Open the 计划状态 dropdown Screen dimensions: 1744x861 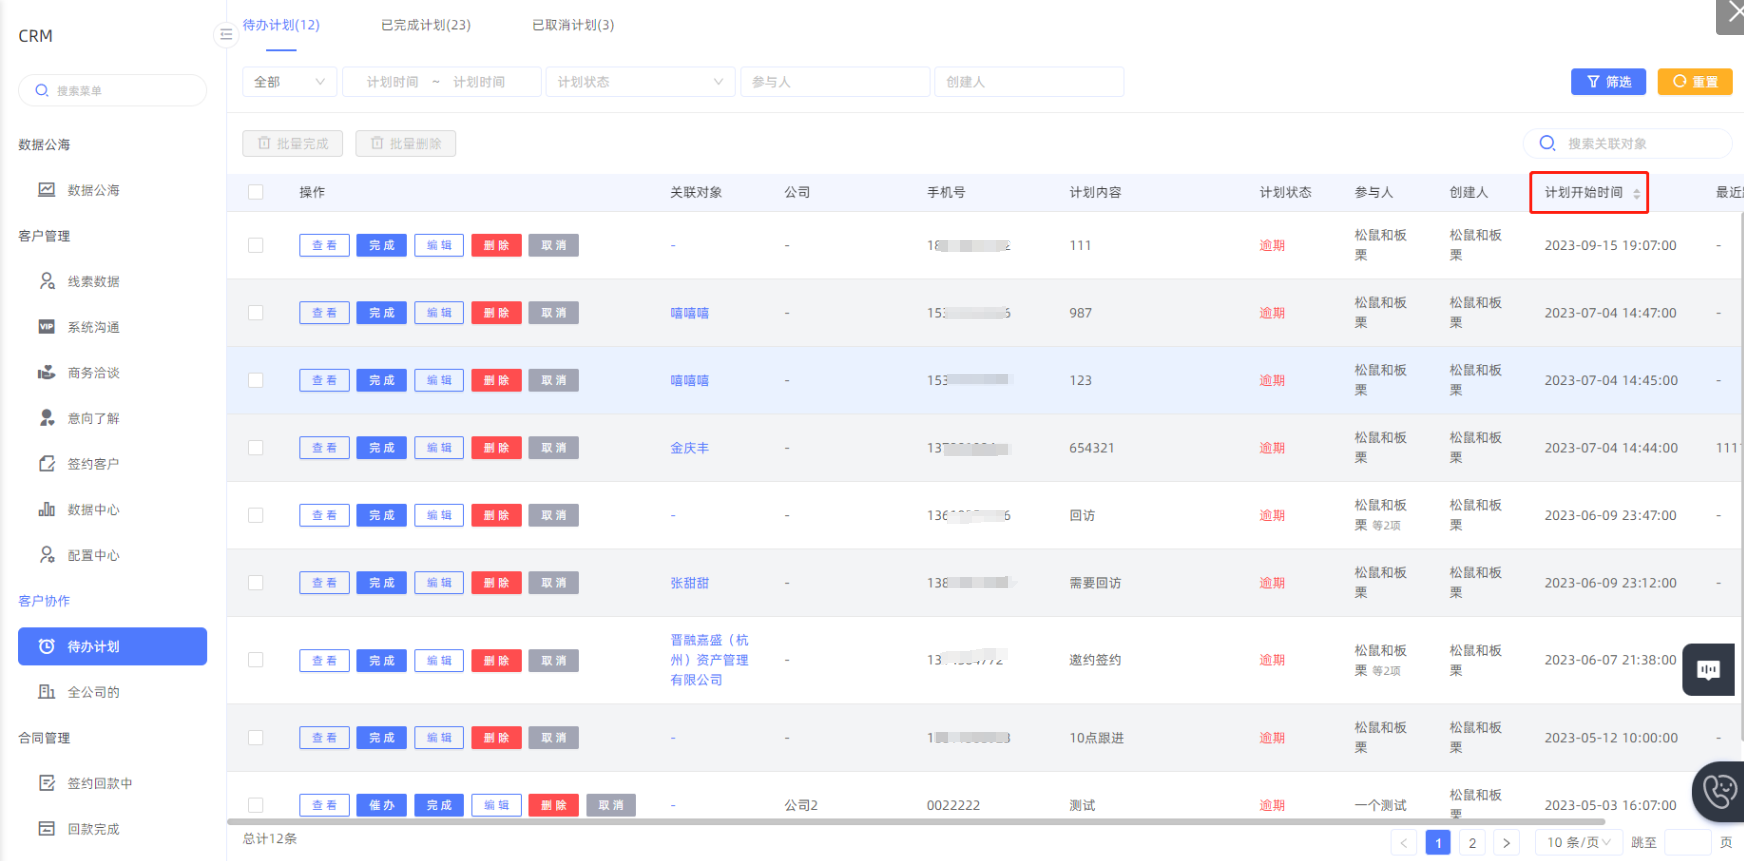coord(640,82)
